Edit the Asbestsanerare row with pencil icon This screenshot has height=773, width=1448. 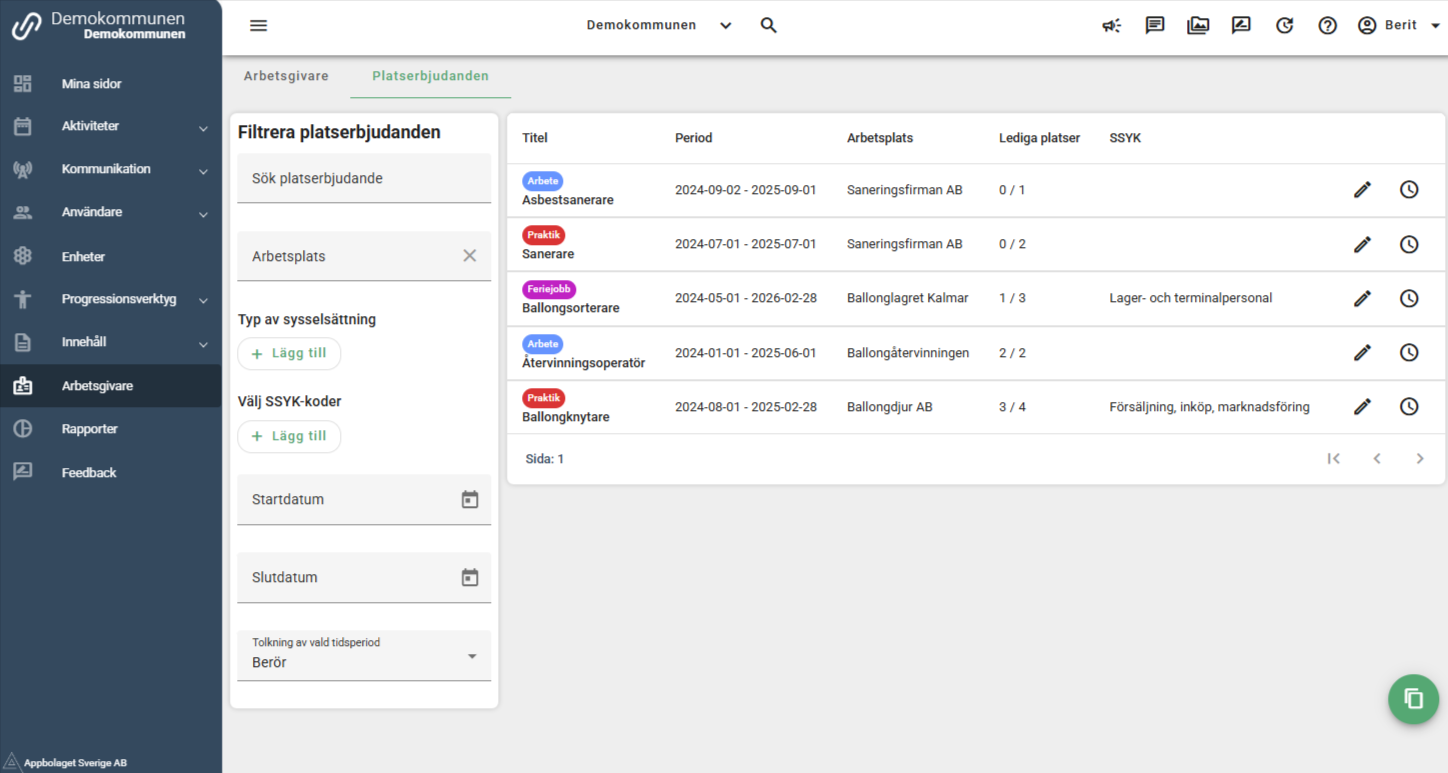tap(1362, 189)
